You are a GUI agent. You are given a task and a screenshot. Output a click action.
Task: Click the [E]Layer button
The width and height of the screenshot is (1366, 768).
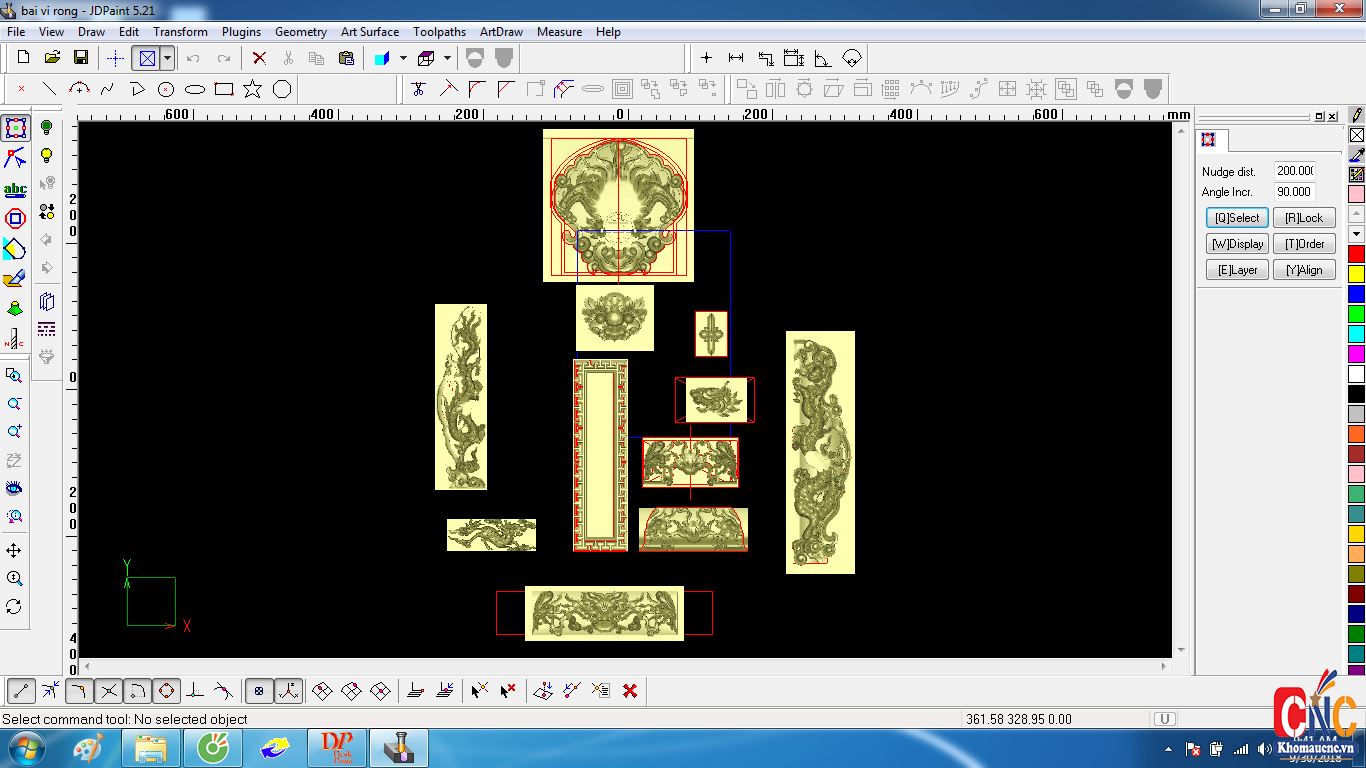pyautogui.click(x=1237, y=270)
